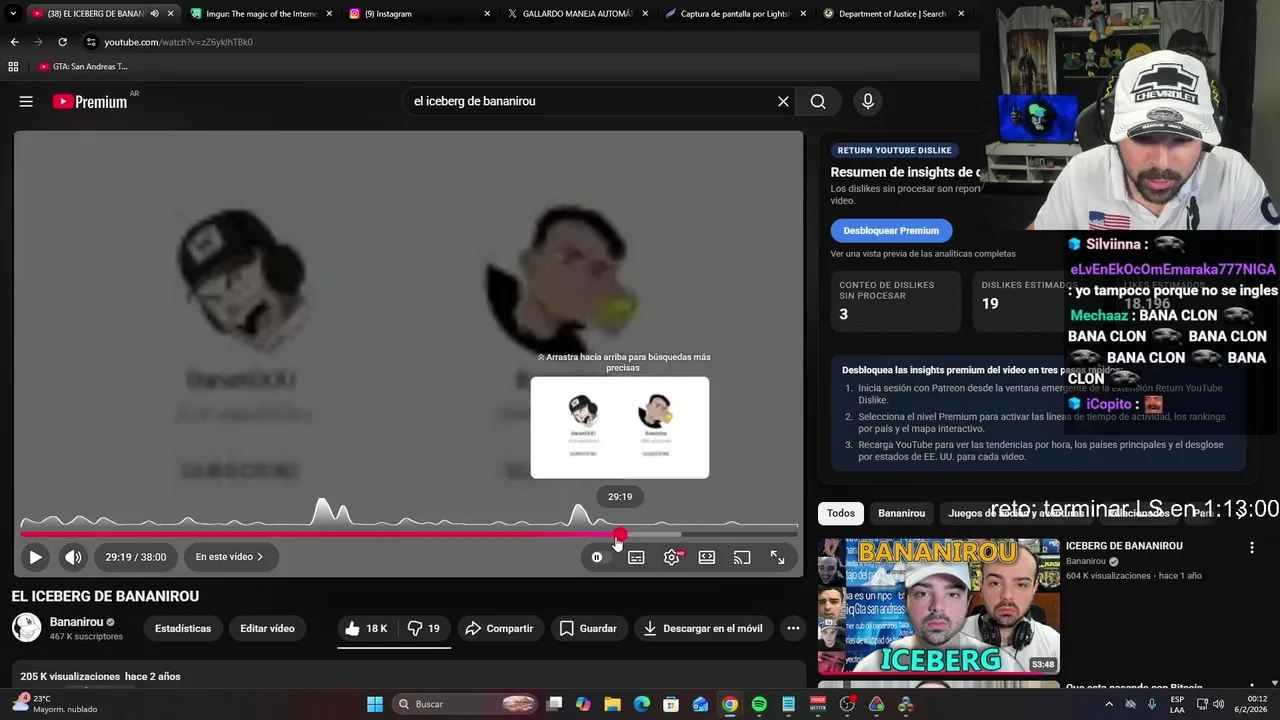Click the taskbar Buscar search box
The width and height of the screenshot is (1280, 720).
[466, 704]
